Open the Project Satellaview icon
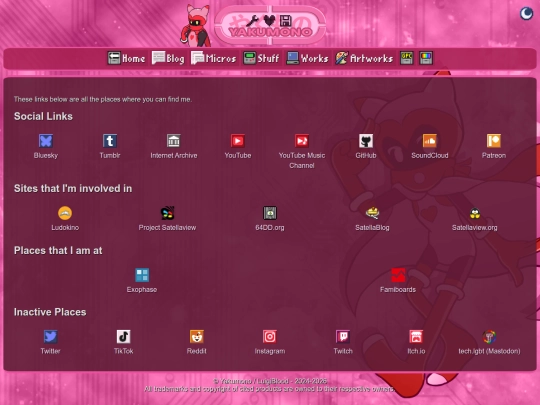Screen dimensions: 540x405 pyautogui.click(x=167, y=213)
